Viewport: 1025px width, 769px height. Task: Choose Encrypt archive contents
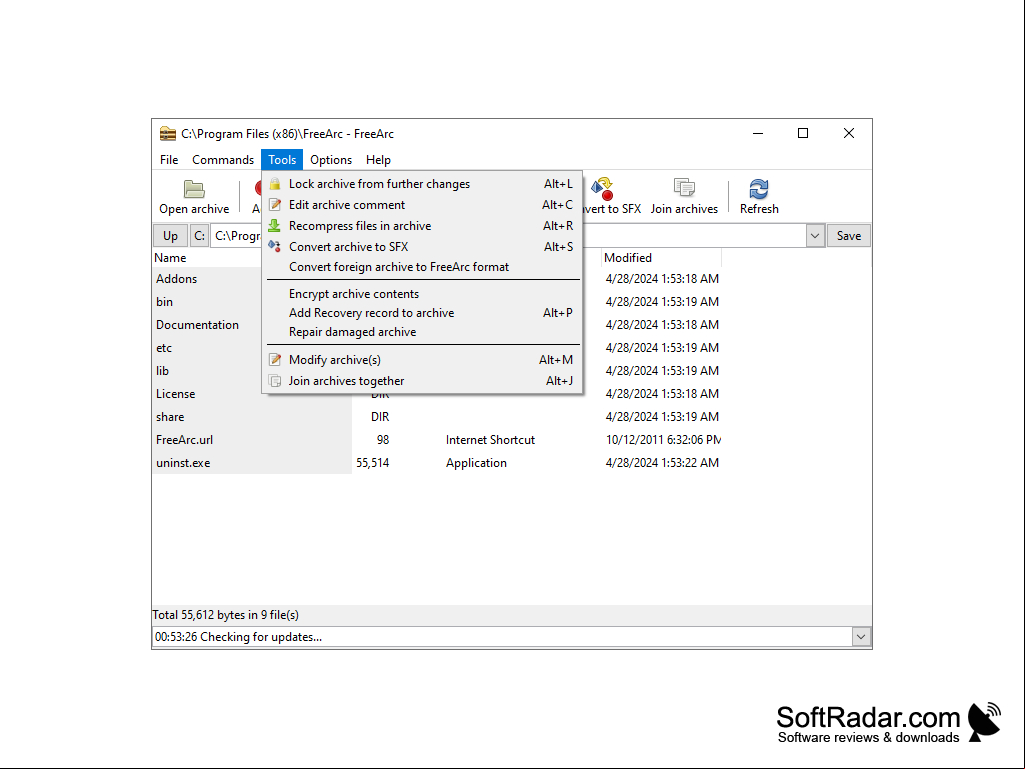pos(422,294)
